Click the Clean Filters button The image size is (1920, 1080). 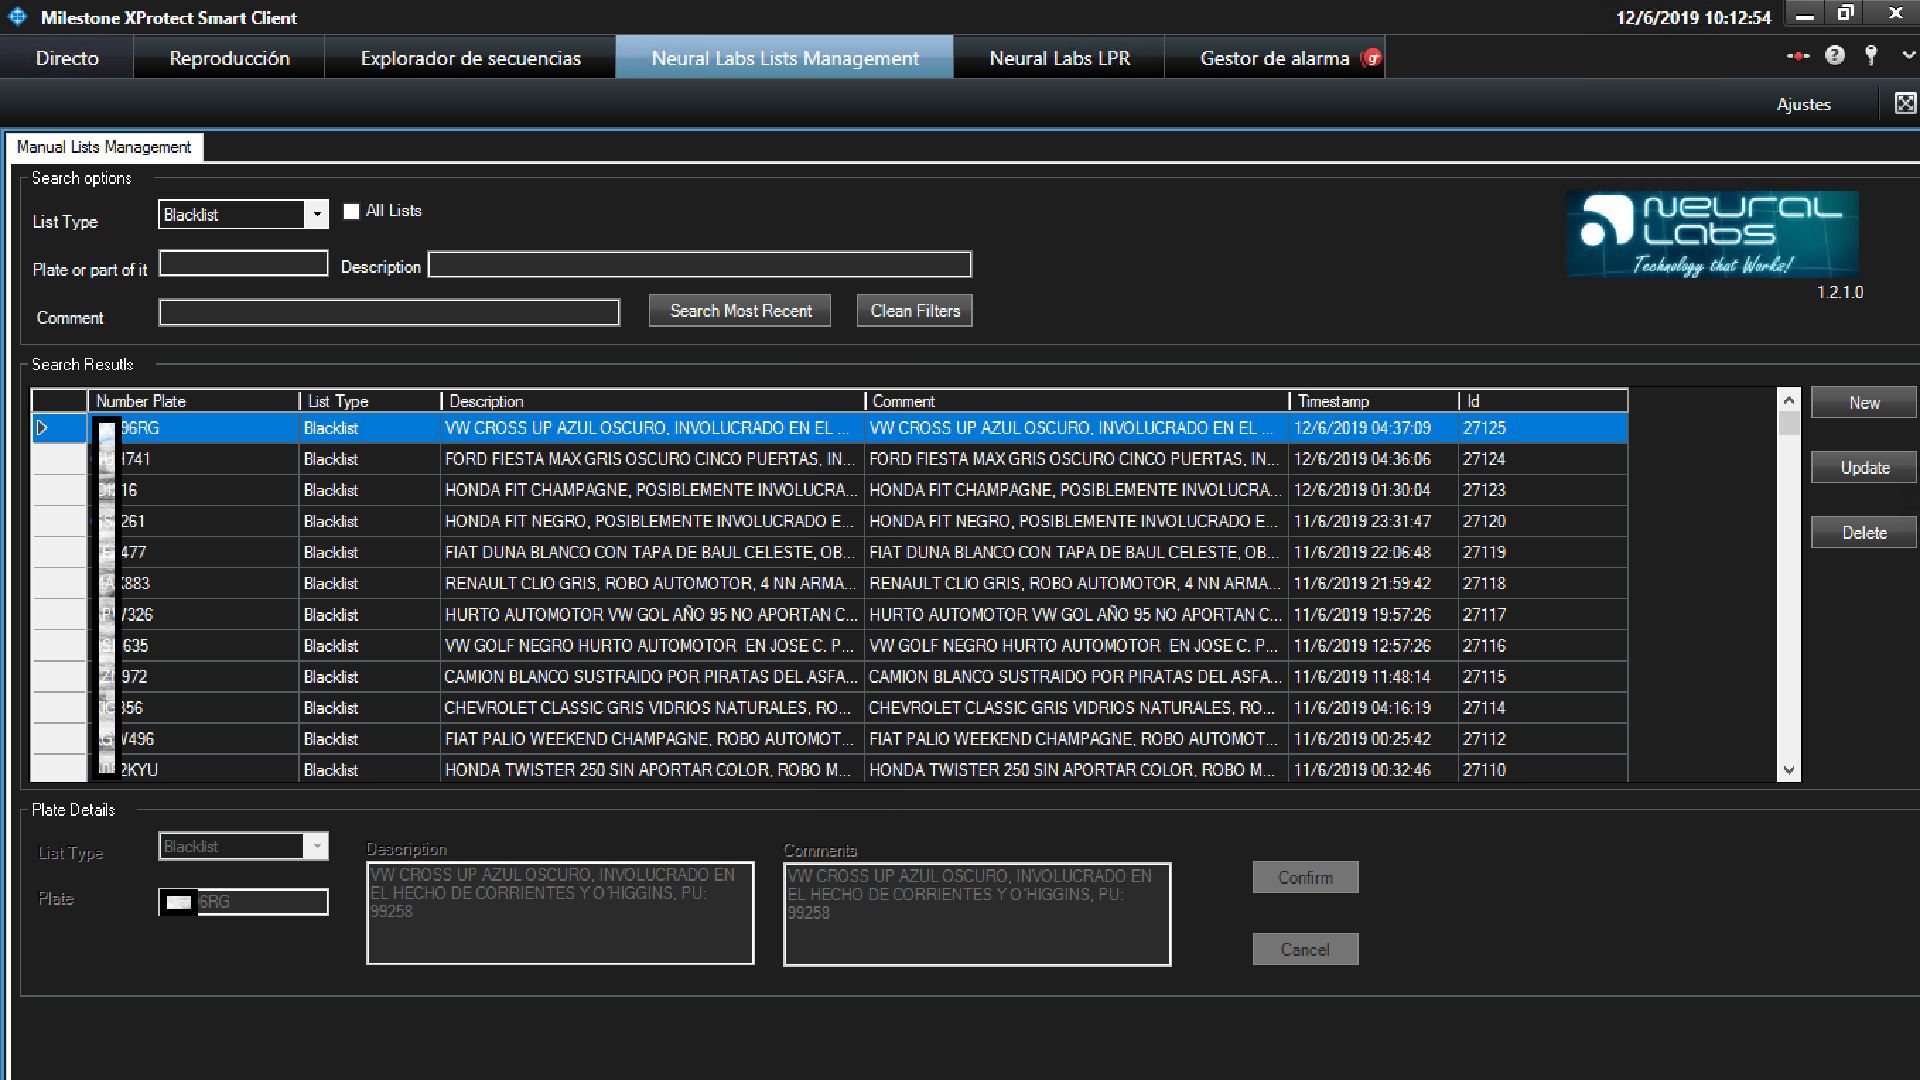915,311
